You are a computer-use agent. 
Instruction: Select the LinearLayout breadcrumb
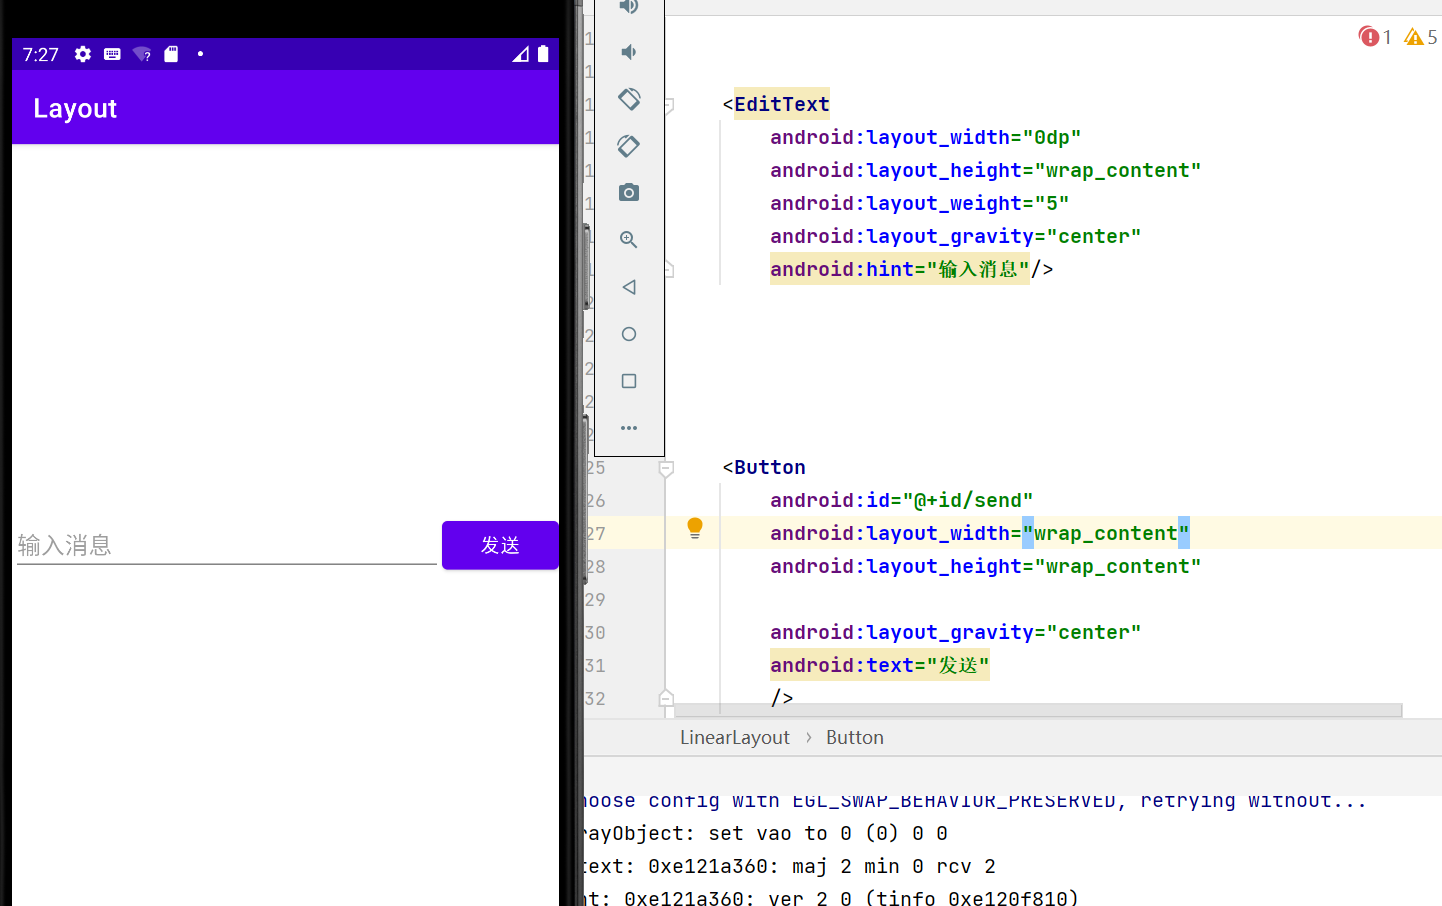(x=735, y=737)
